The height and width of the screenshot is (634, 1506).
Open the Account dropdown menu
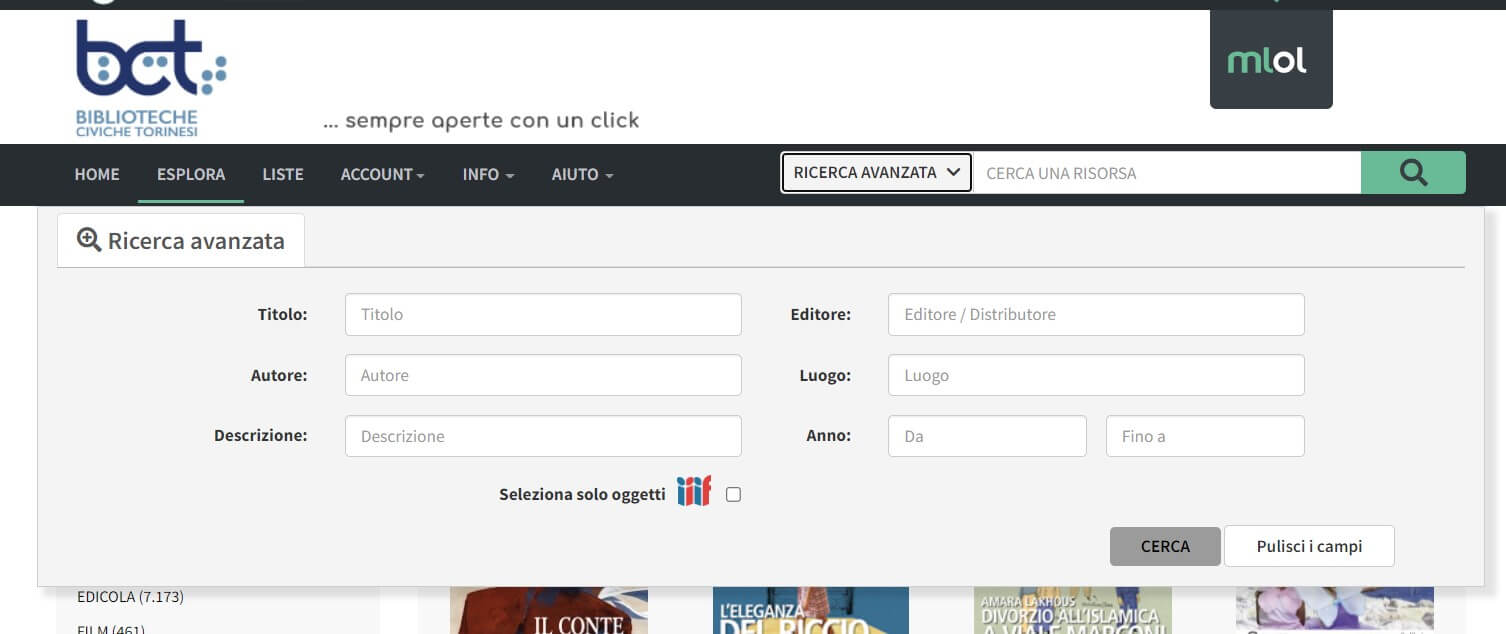pyautogui.click(x=382, y=174)
